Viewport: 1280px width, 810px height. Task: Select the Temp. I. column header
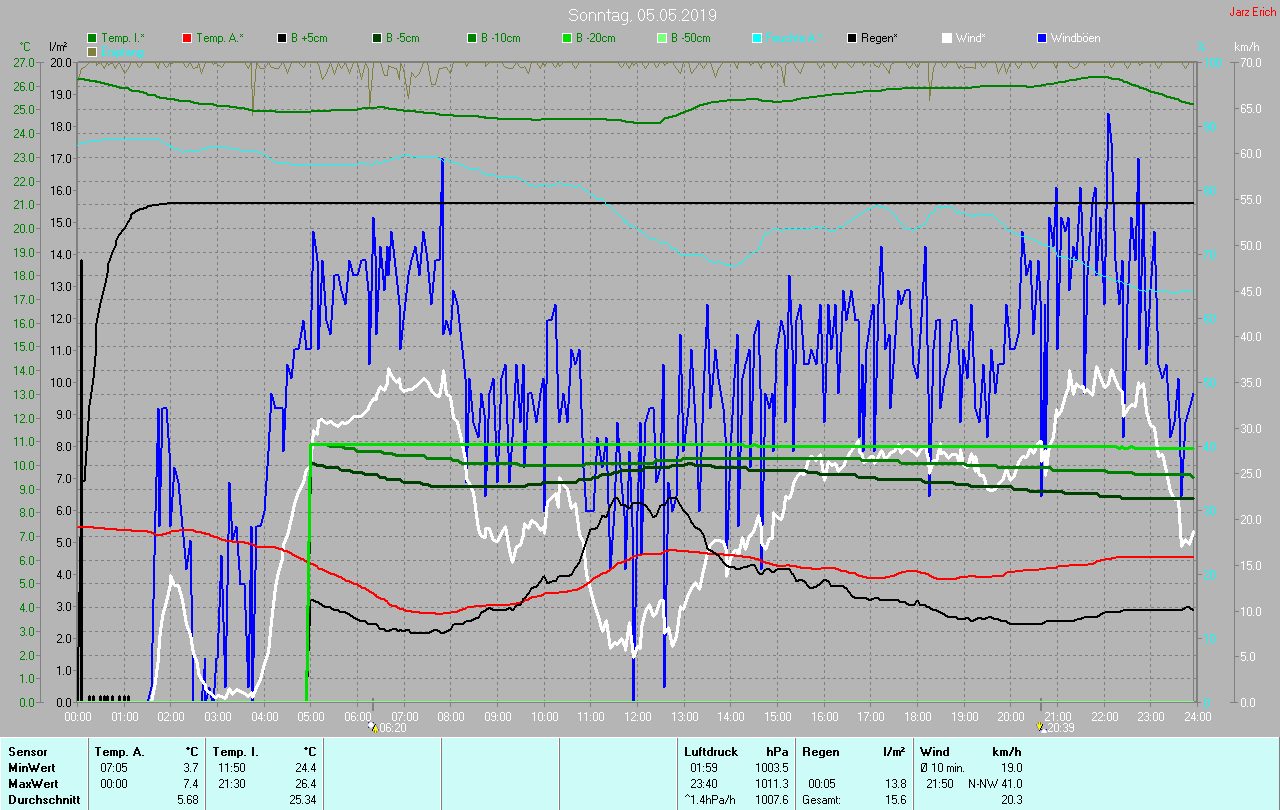coord(236,751)
